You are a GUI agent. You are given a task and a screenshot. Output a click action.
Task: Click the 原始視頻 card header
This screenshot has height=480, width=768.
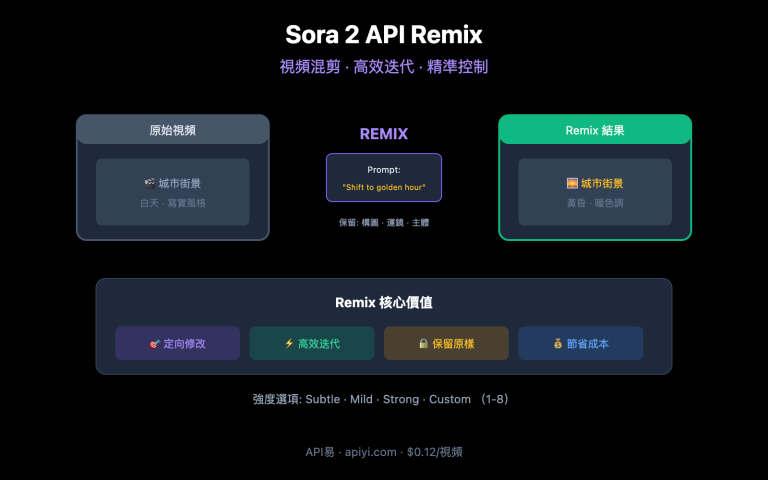click(x=173, y=130)
